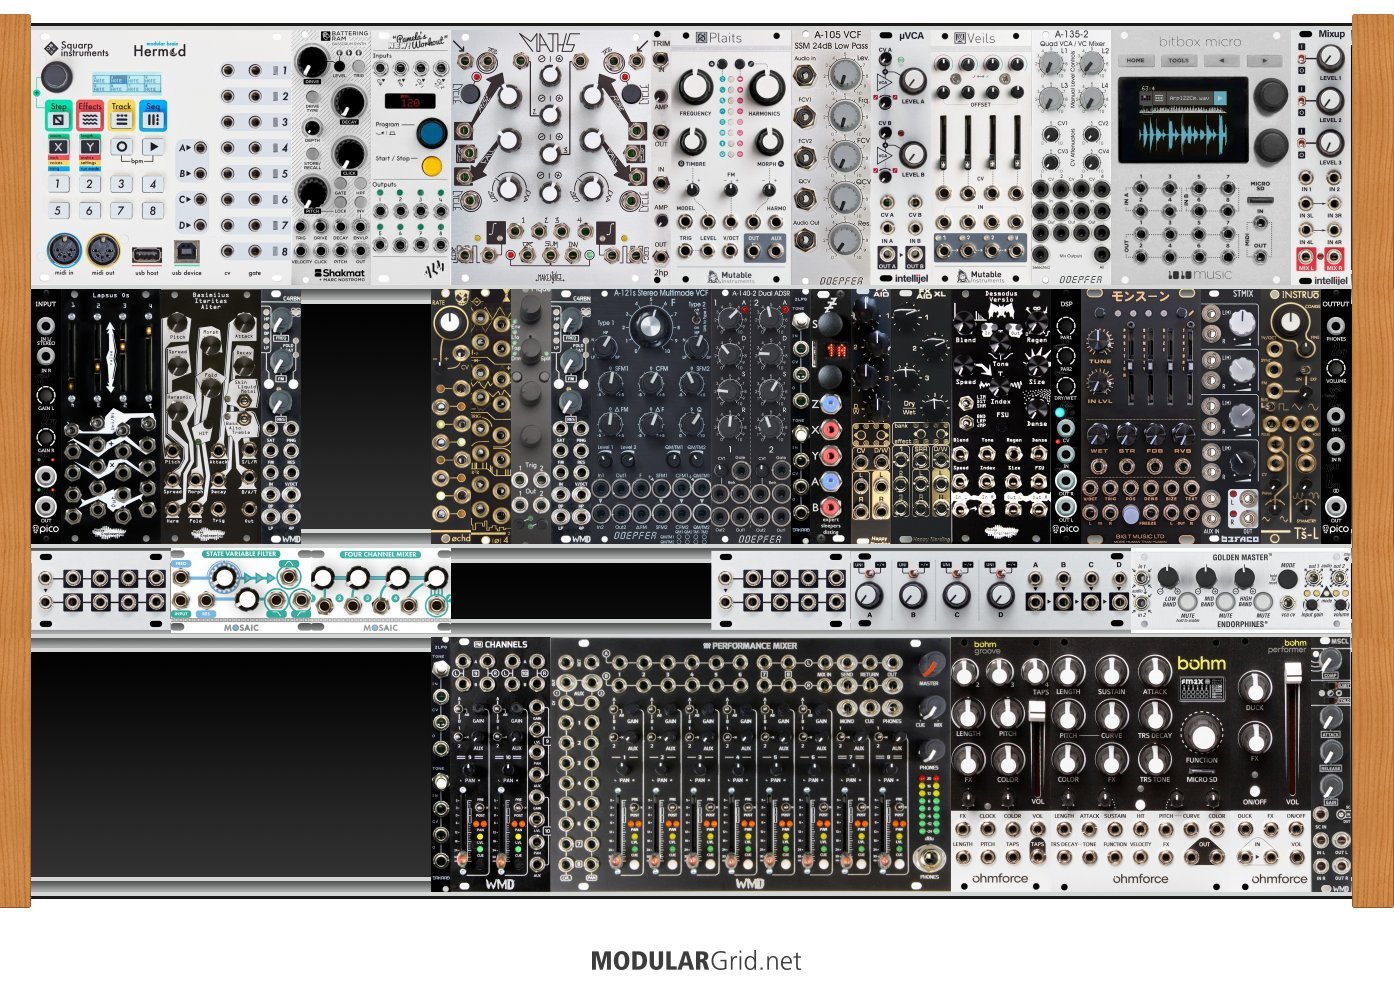Screen dimensions: 1394x982
Task: Click the red 120 BPM display
Action: click(410, 101)
